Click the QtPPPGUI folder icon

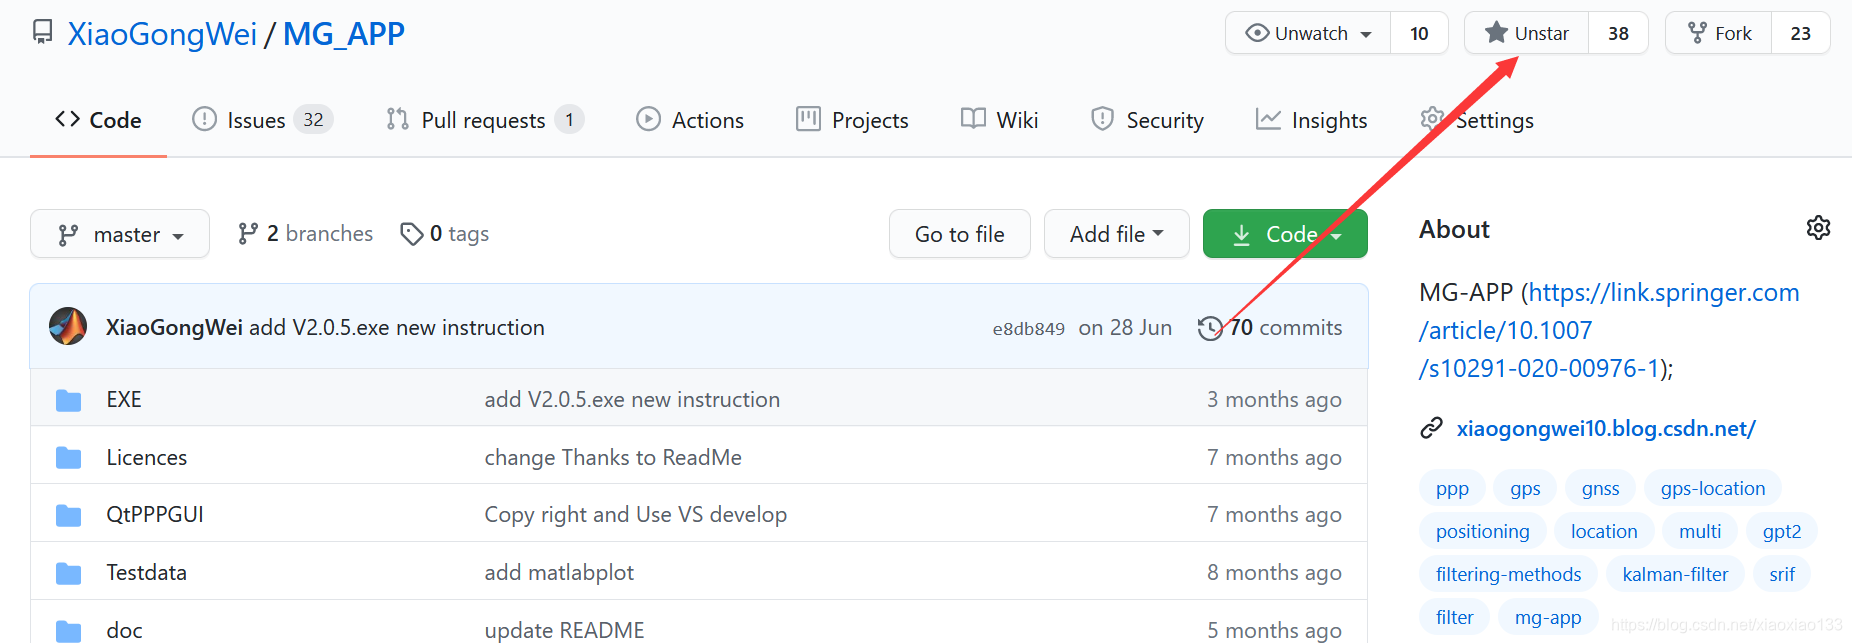click(x=68, y=515)
